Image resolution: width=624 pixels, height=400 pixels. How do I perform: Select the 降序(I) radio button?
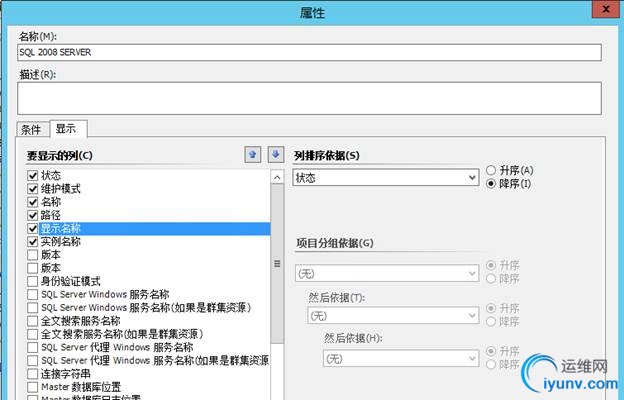[x=491, y=183]
